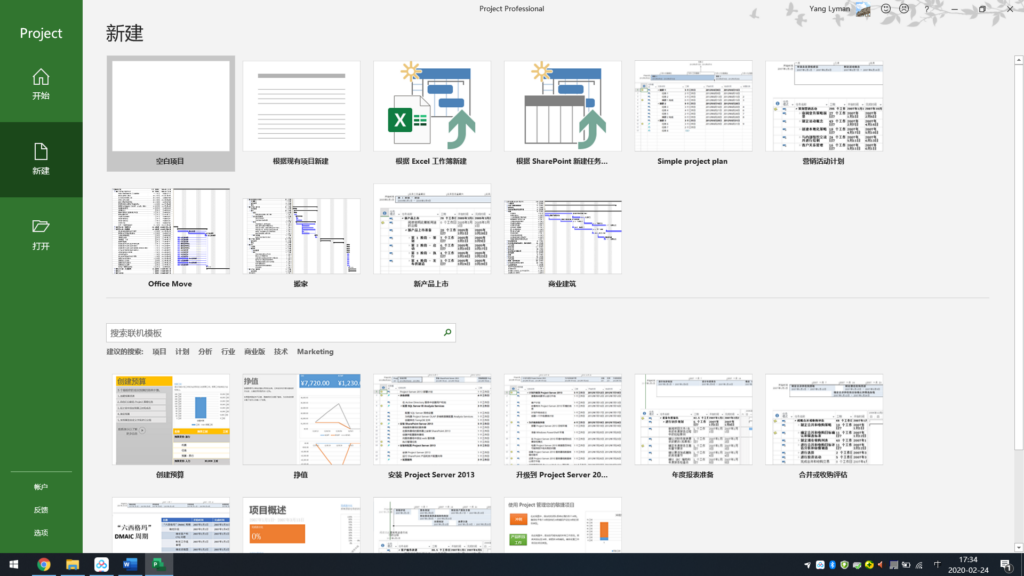Image resolution: width=1024 pixels, height=576 pixels.
Task: Open the Office Move template
Action: click(x=170, y=229)
